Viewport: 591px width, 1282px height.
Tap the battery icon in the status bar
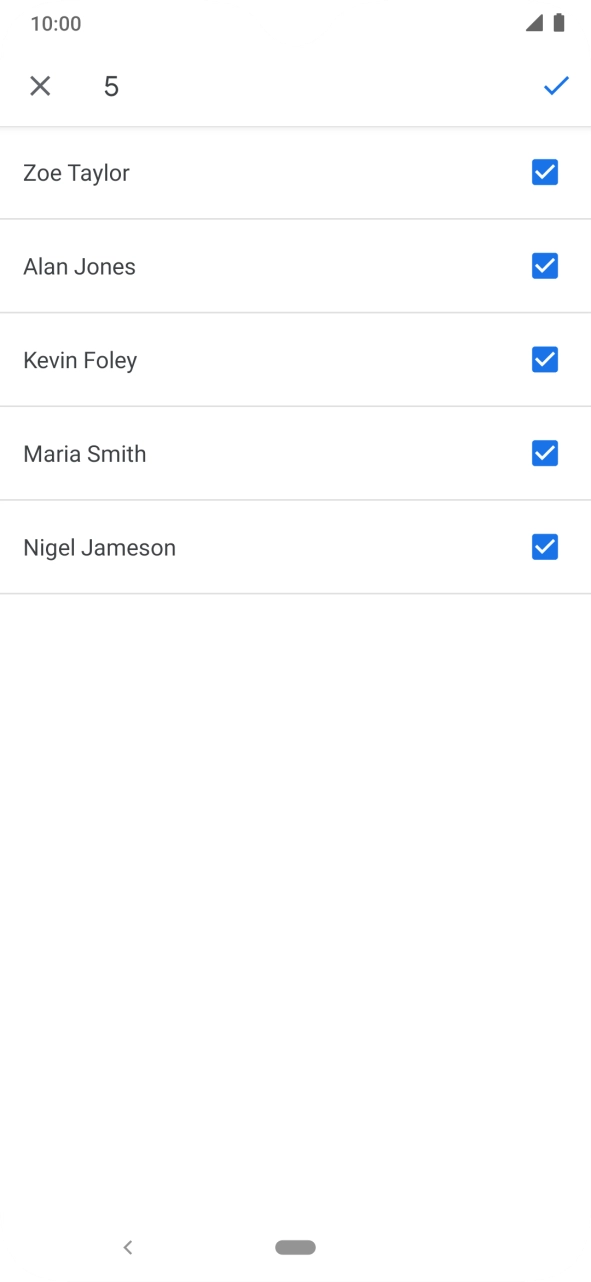pos(557,22)
